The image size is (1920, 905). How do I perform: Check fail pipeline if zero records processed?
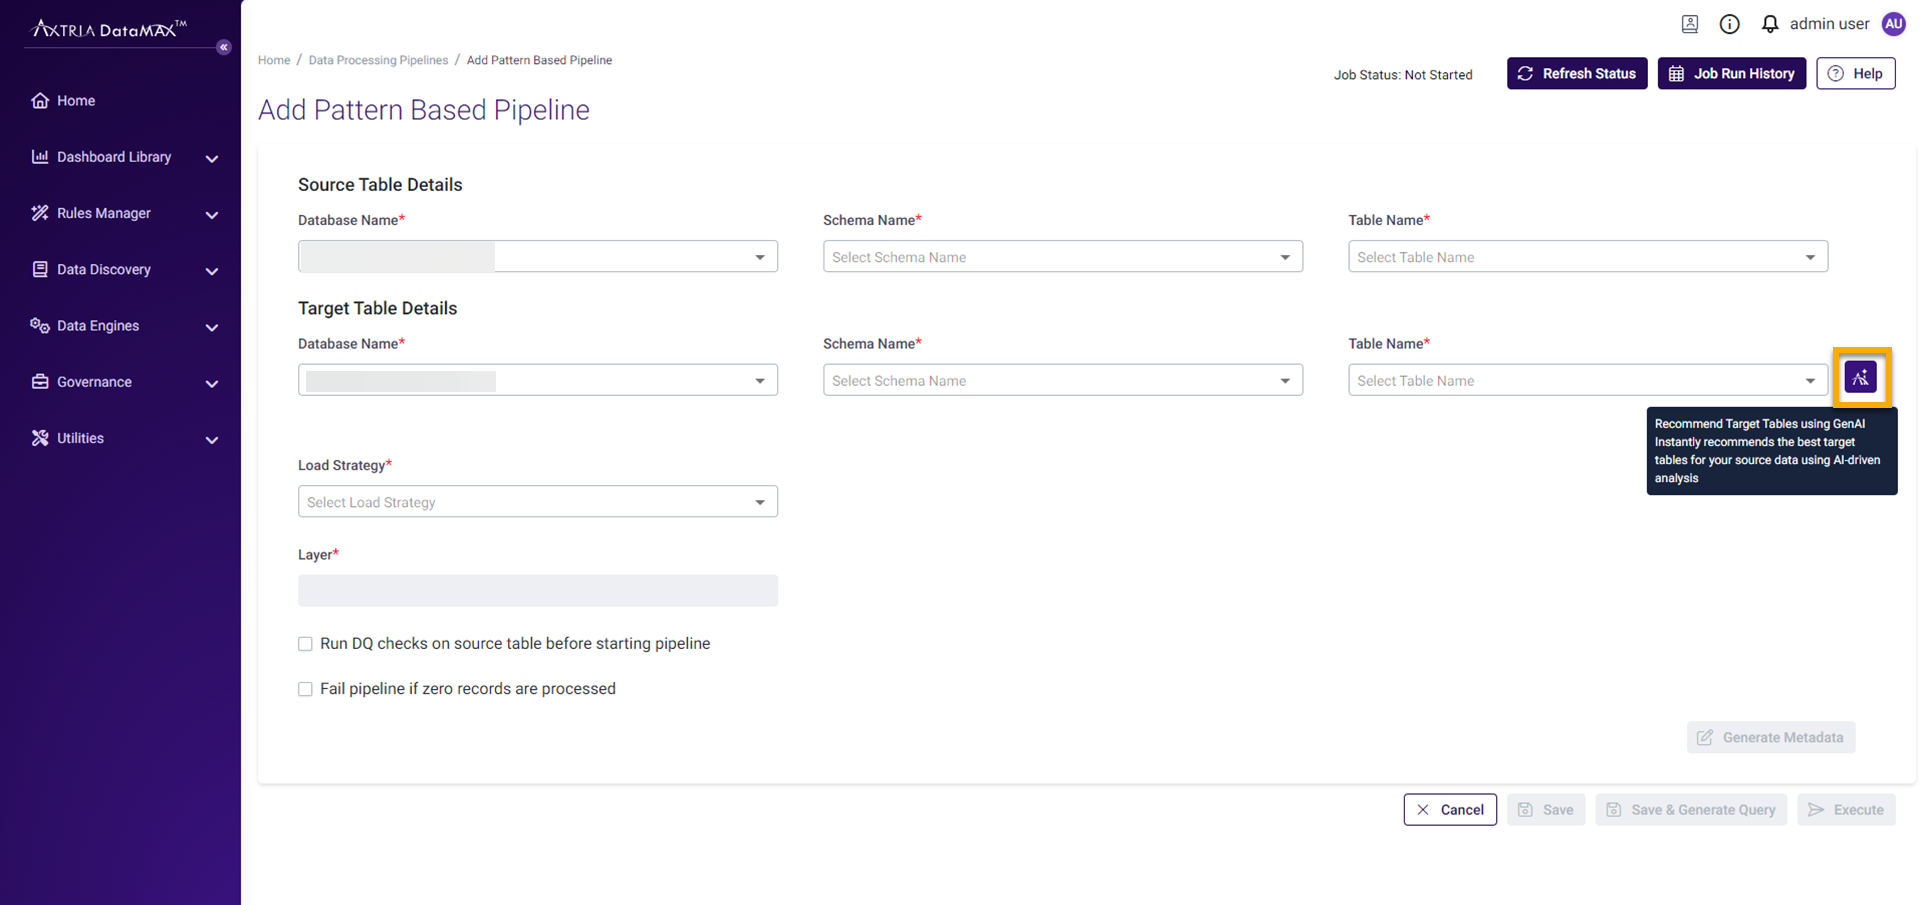point(305,689)
